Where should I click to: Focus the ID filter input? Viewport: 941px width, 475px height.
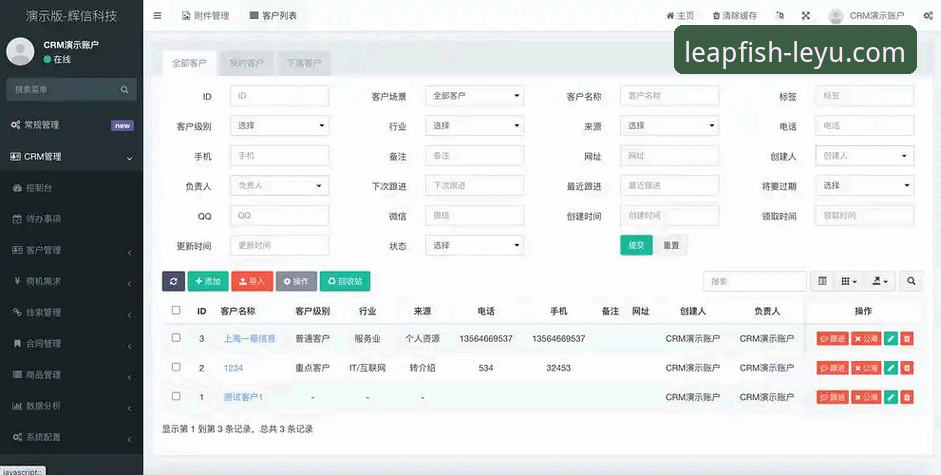pos(280,95)
